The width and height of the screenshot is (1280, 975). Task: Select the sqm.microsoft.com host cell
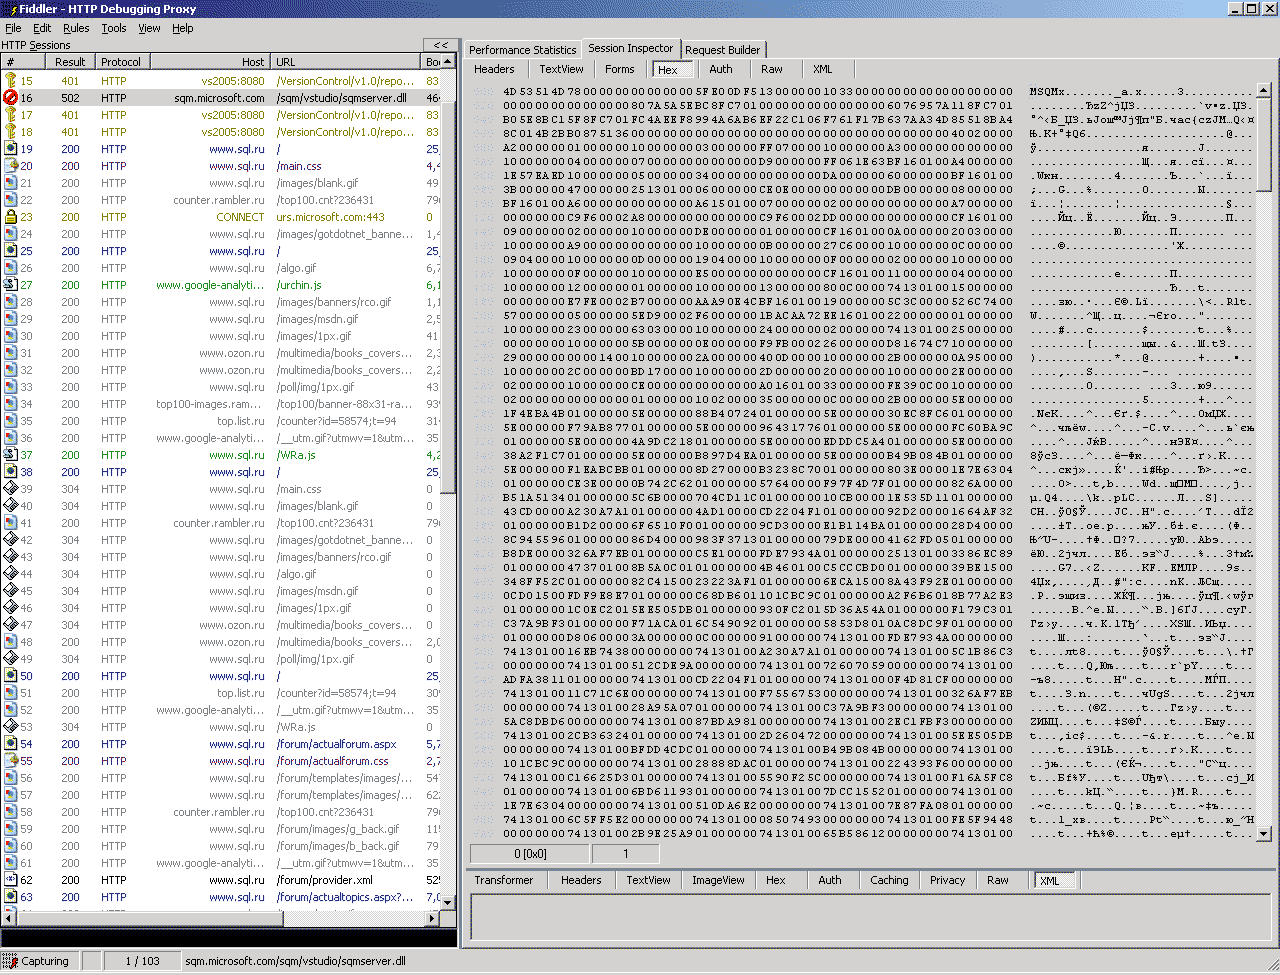tap(219, 98)
